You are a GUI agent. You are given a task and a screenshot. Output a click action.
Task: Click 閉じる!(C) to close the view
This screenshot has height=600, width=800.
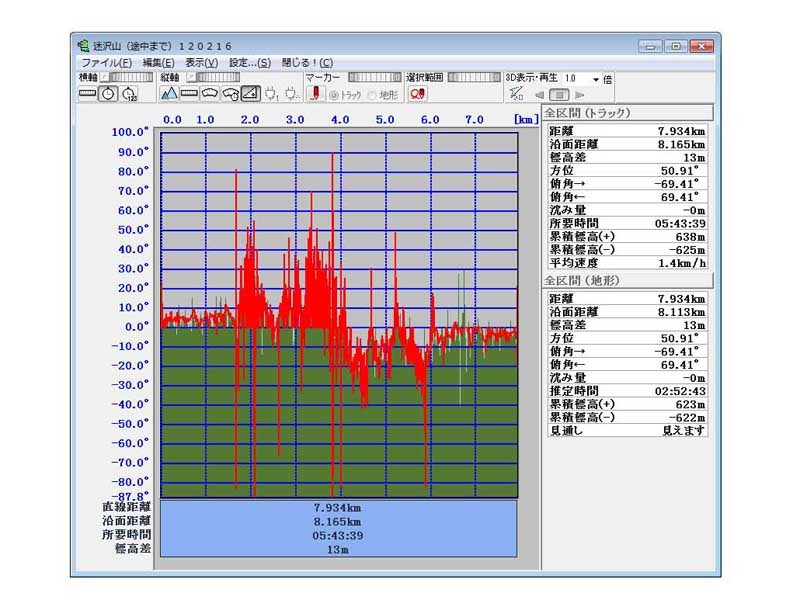307,62
